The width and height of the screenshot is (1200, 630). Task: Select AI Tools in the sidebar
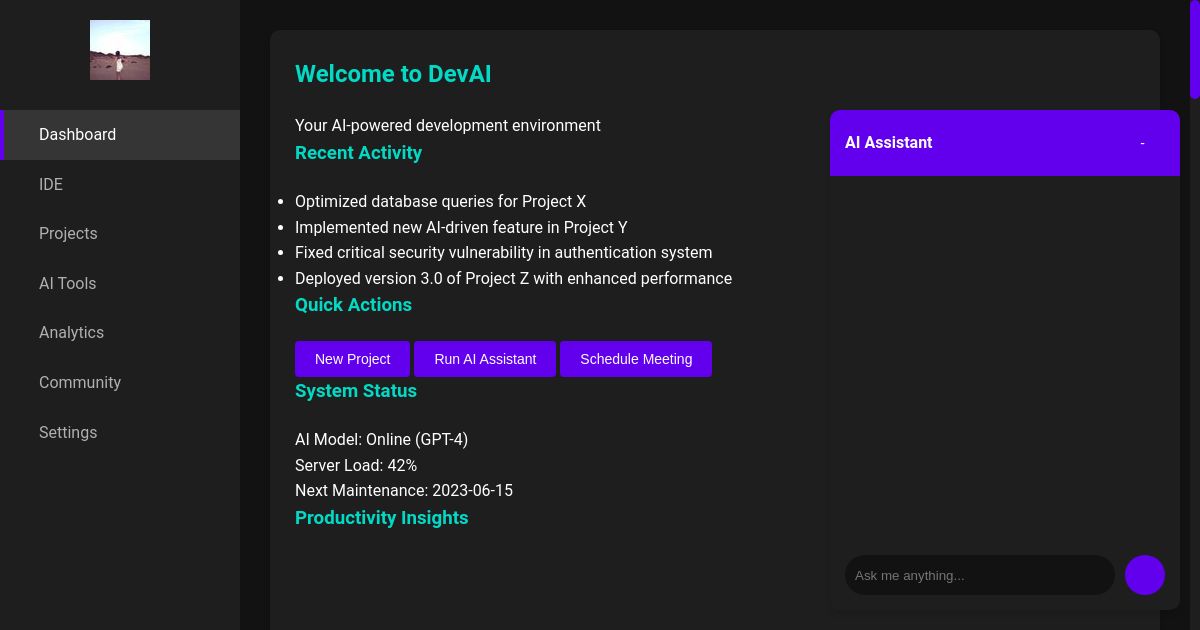coord(67,283)
